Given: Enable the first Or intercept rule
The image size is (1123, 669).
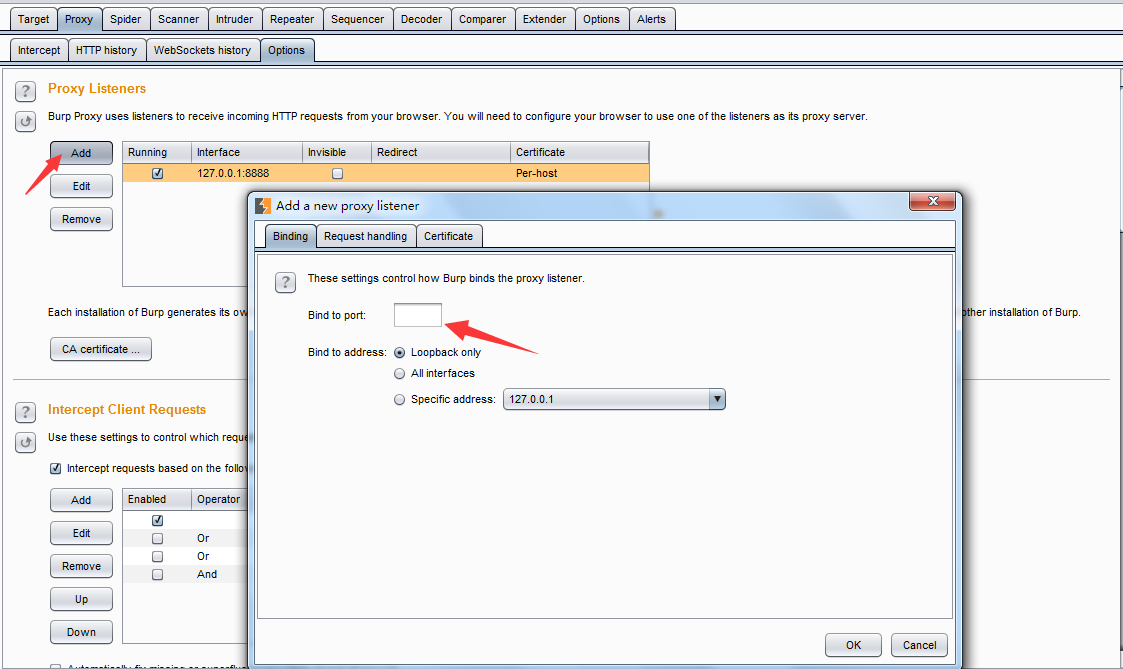Looking at the screenshot, I should click(x=158, y=539).
